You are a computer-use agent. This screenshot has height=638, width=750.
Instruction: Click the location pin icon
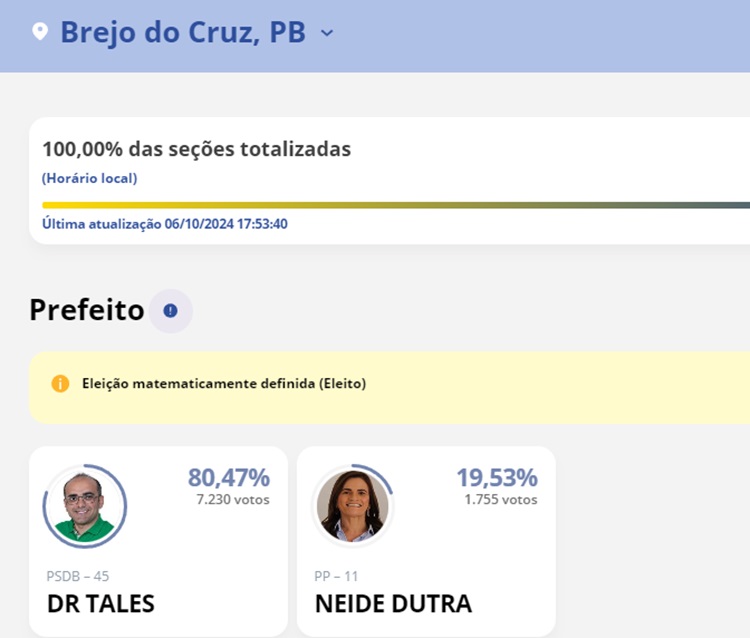(40, 32)
